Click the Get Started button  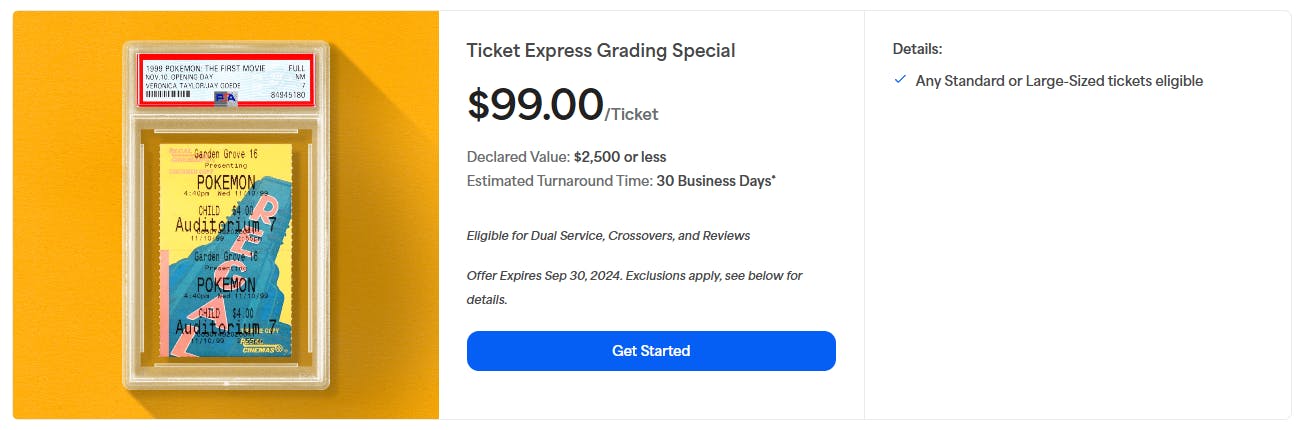click(x=651, y=351)
